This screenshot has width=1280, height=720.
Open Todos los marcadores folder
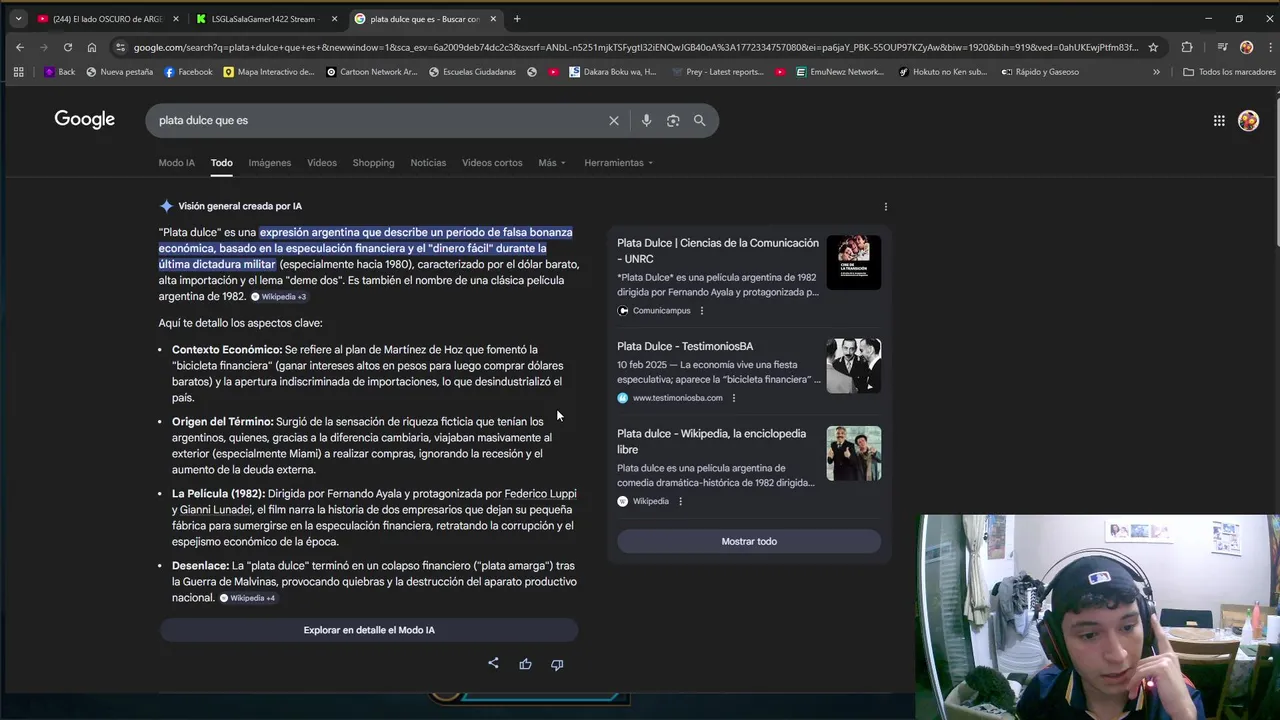coord(1229,72)
